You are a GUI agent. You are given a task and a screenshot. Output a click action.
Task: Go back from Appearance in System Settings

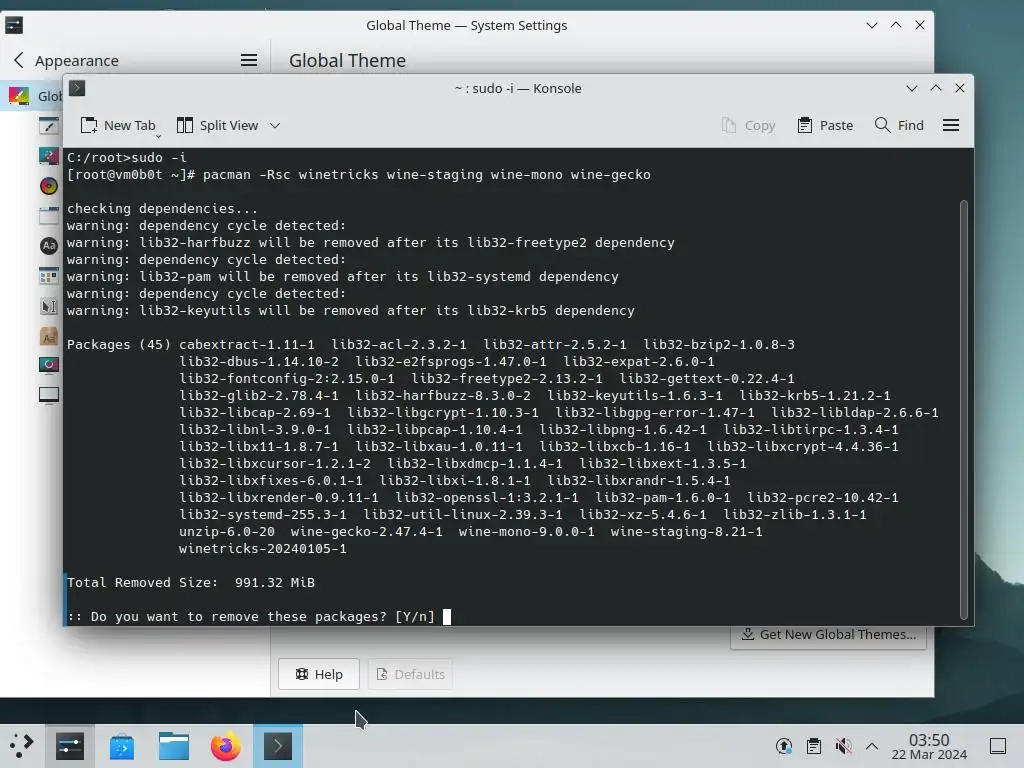18,60
